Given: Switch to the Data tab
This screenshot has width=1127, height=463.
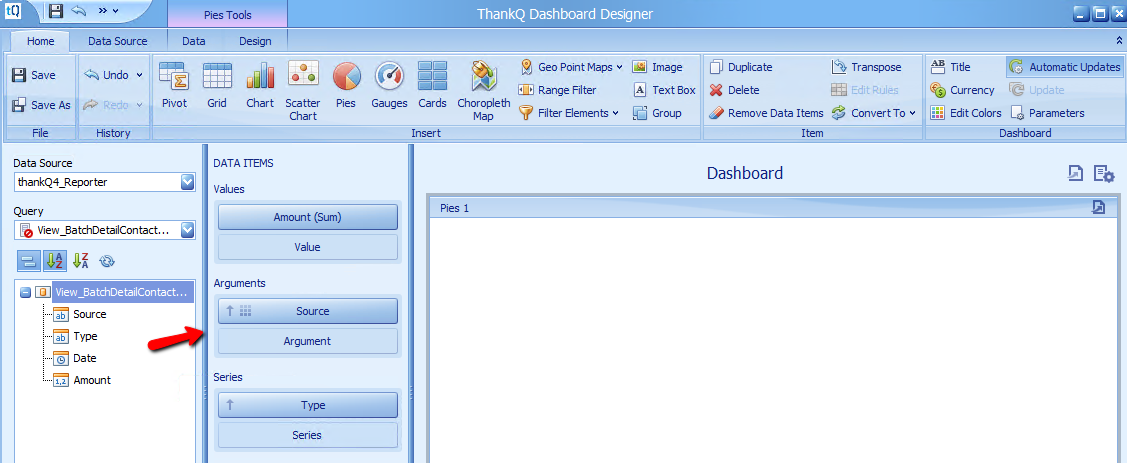Looking at the screenshot, I should click(x=193, y=41).
